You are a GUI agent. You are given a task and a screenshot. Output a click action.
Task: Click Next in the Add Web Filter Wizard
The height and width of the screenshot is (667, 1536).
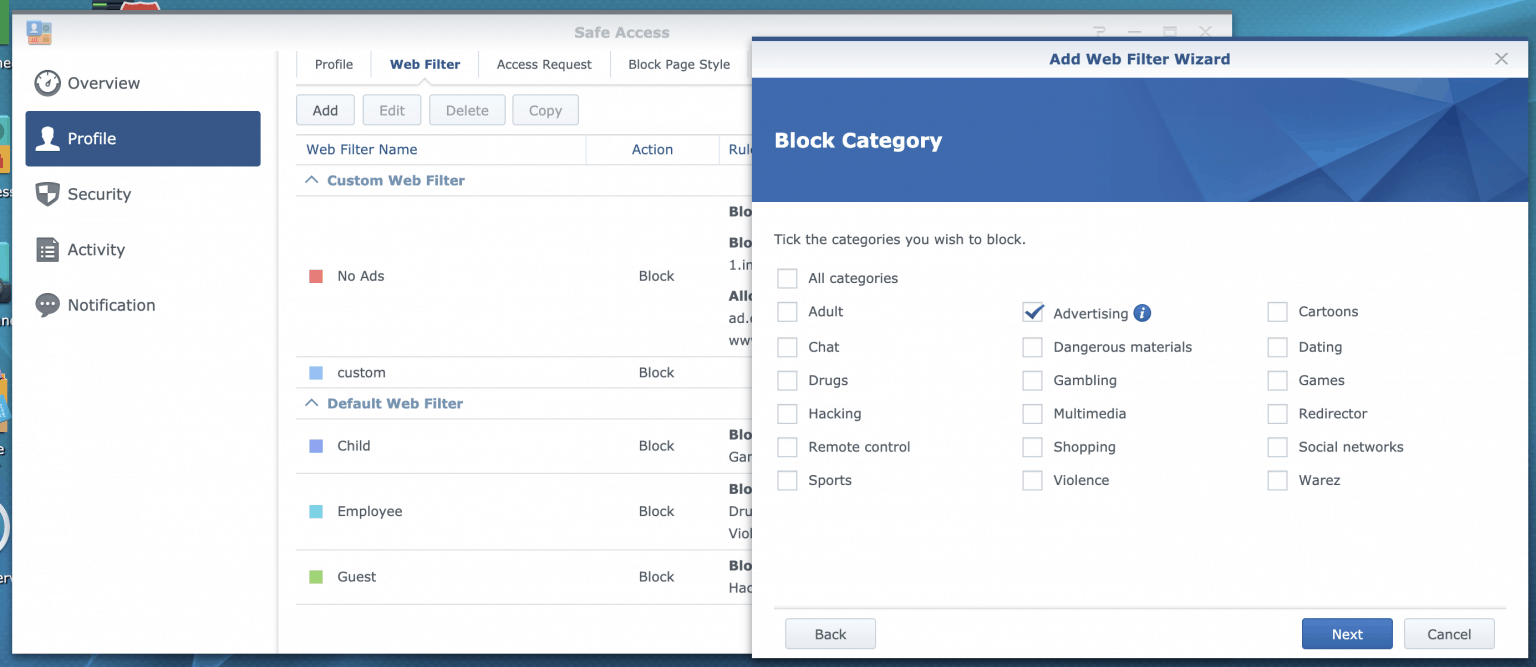(1346, 633)
